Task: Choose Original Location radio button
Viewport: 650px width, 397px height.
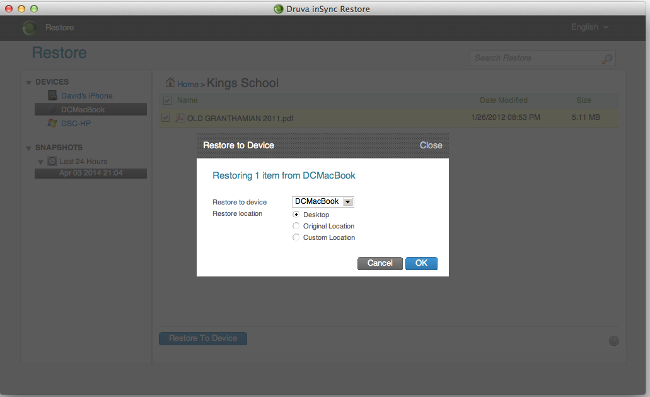Action: coord(296,226)
